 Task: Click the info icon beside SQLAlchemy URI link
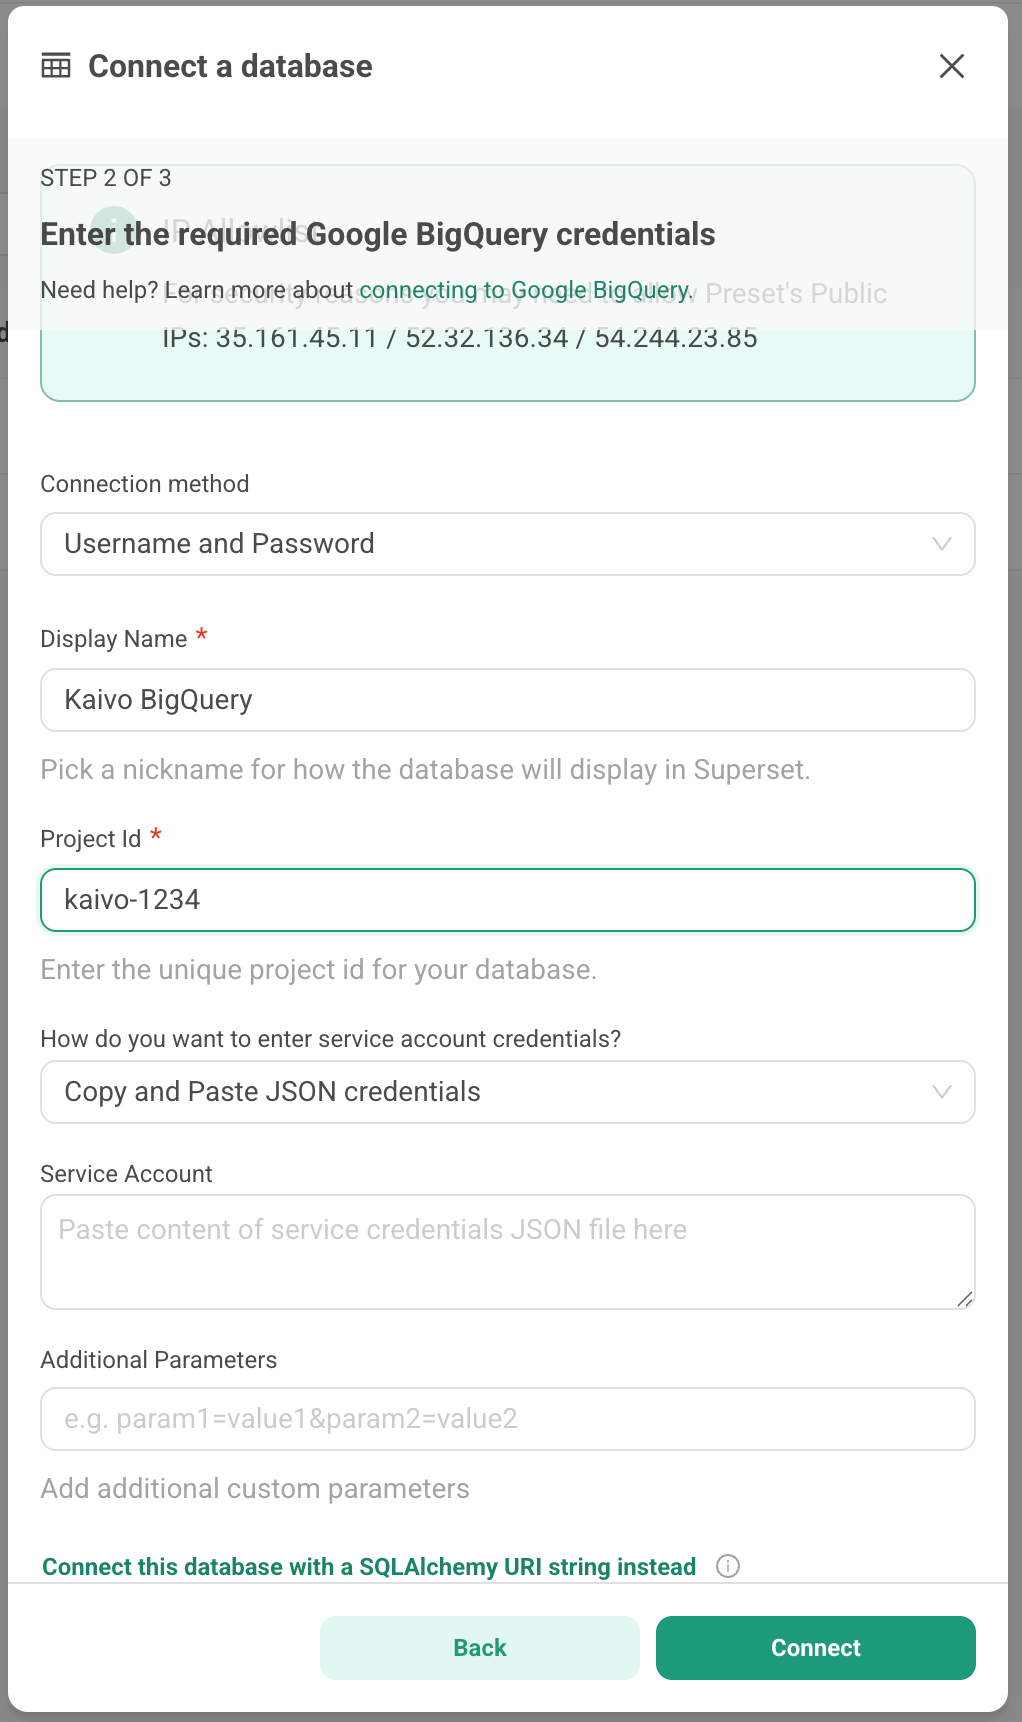tap(728, 1566)
